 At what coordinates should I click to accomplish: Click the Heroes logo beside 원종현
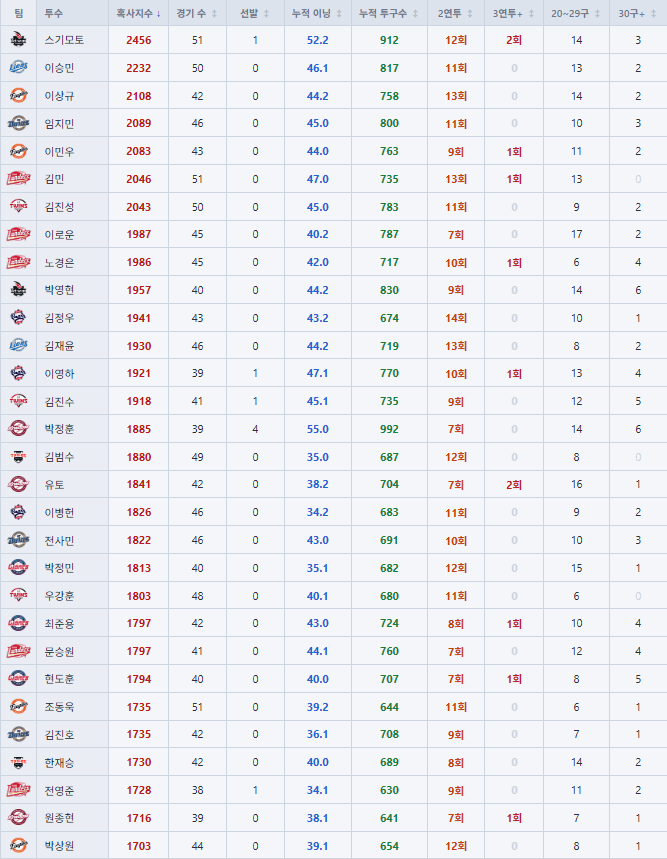coord(18,818)
